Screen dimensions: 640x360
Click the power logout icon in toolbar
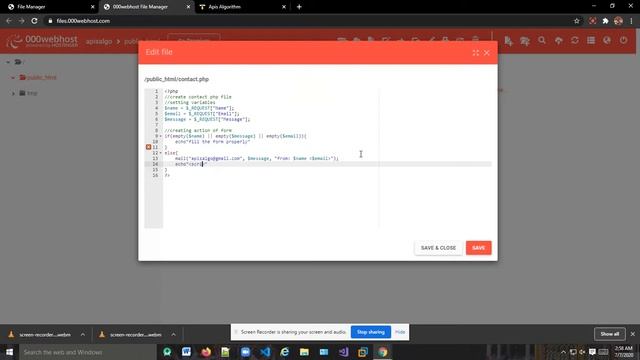(623, 40)
